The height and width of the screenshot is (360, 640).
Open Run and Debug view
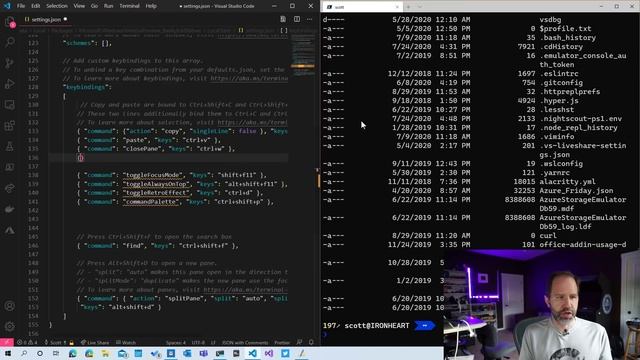click(x=10, y=84)
